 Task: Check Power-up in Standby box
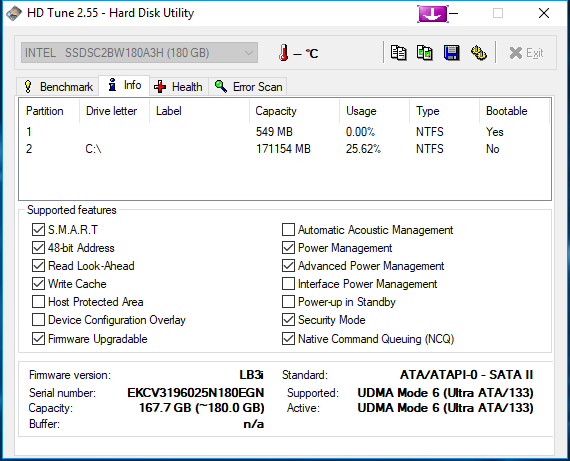click(x=288, y=302)
